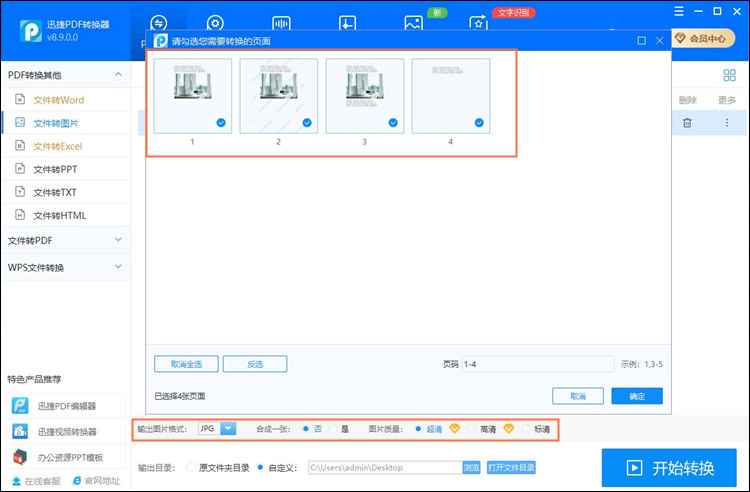Select 否 for 合成一张
The width and height of the screenshot is (750, 492).
(306, 429)
